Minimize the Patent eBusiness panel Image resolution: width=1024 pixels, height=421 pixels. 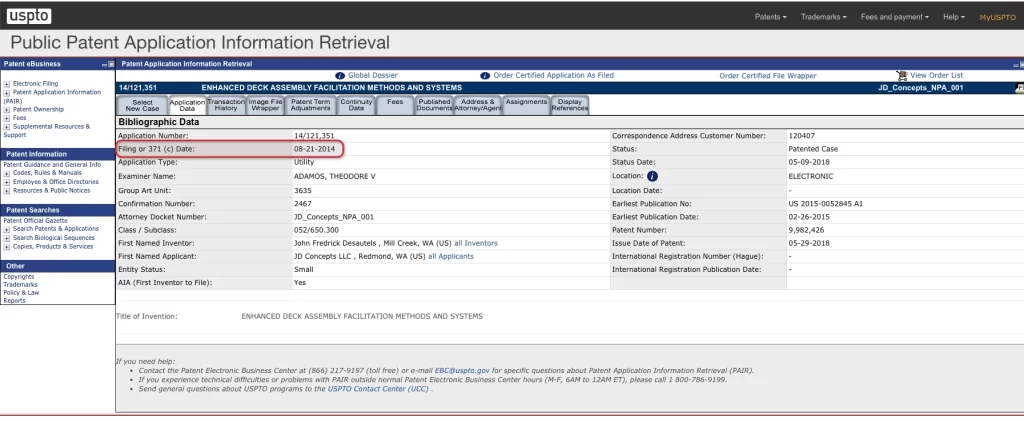click(104, 65)
